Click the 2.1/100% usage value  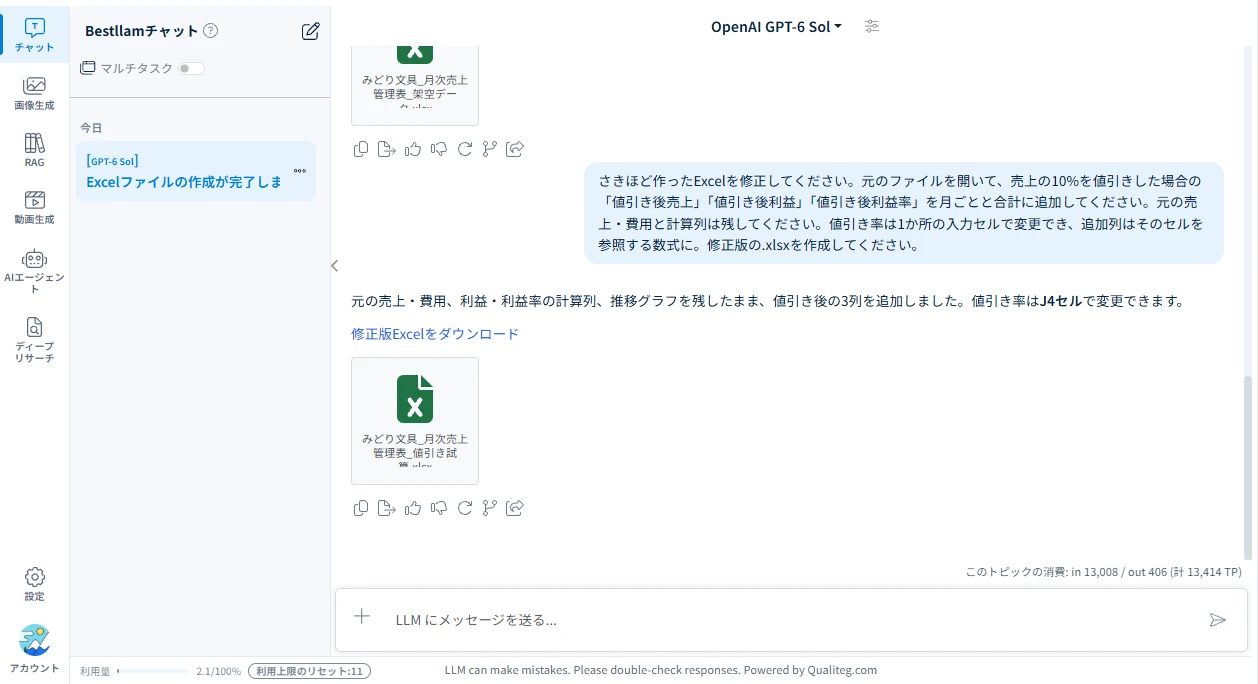pyautogui.click(x=218, y=671)
